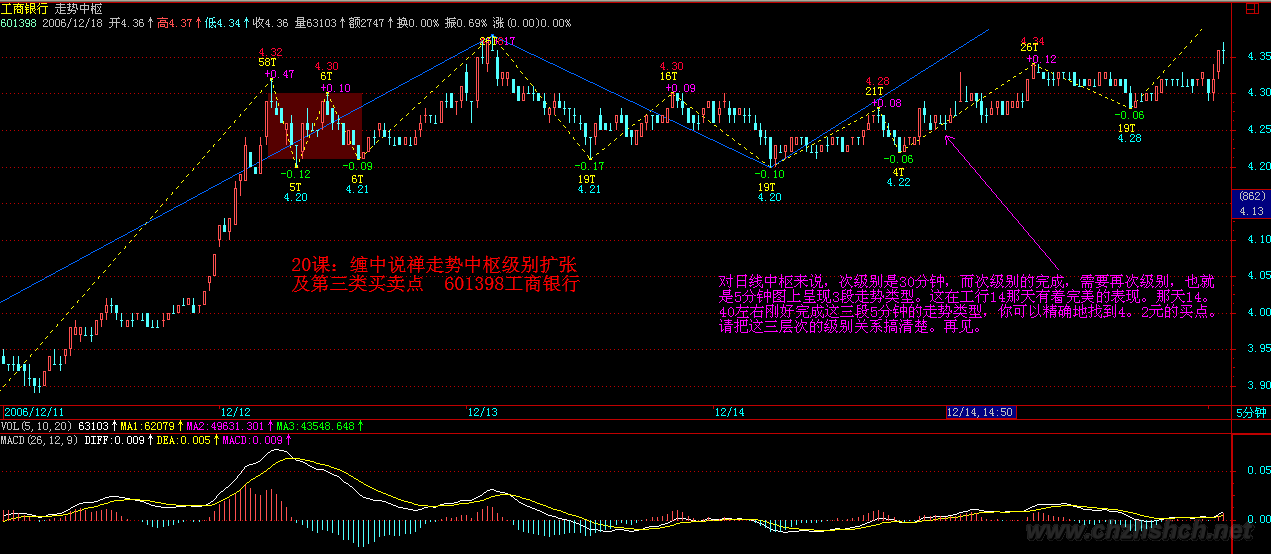Click the 2006/12/11 date on the time axis

(x=34, y=411)
